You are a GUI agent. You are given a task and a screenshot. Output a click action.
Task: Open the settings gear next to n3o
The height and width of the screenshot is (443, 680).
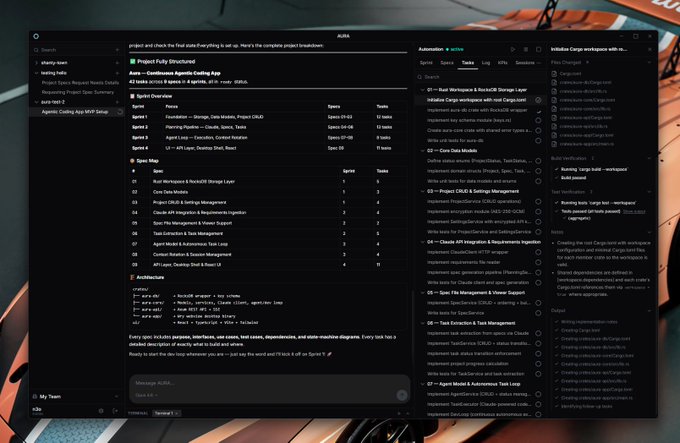pos(101,410)
